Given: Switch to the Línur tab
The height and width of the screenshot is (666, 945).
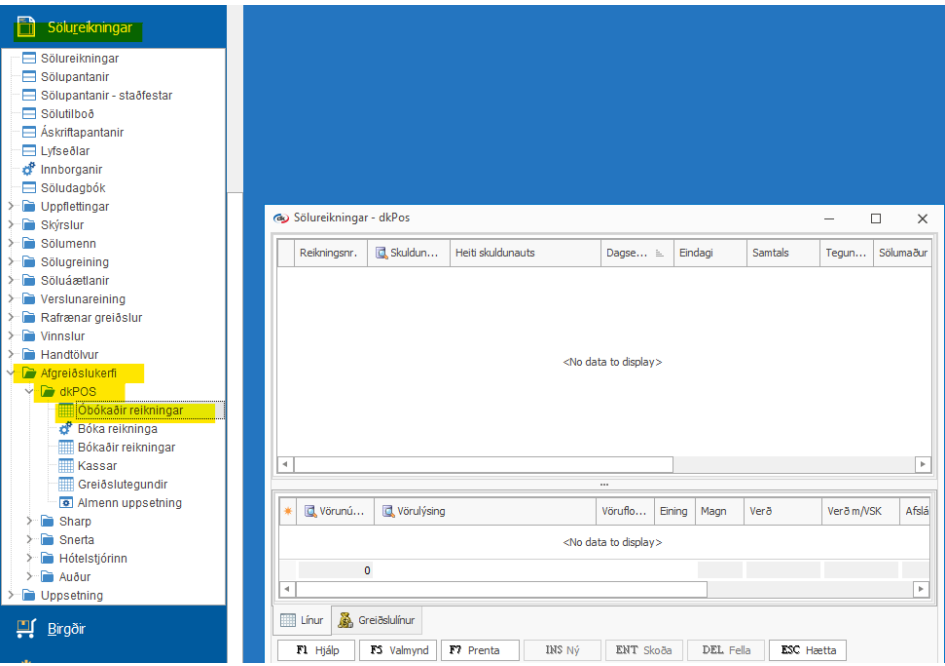Looking at the screenshot, I should point(302,620).
